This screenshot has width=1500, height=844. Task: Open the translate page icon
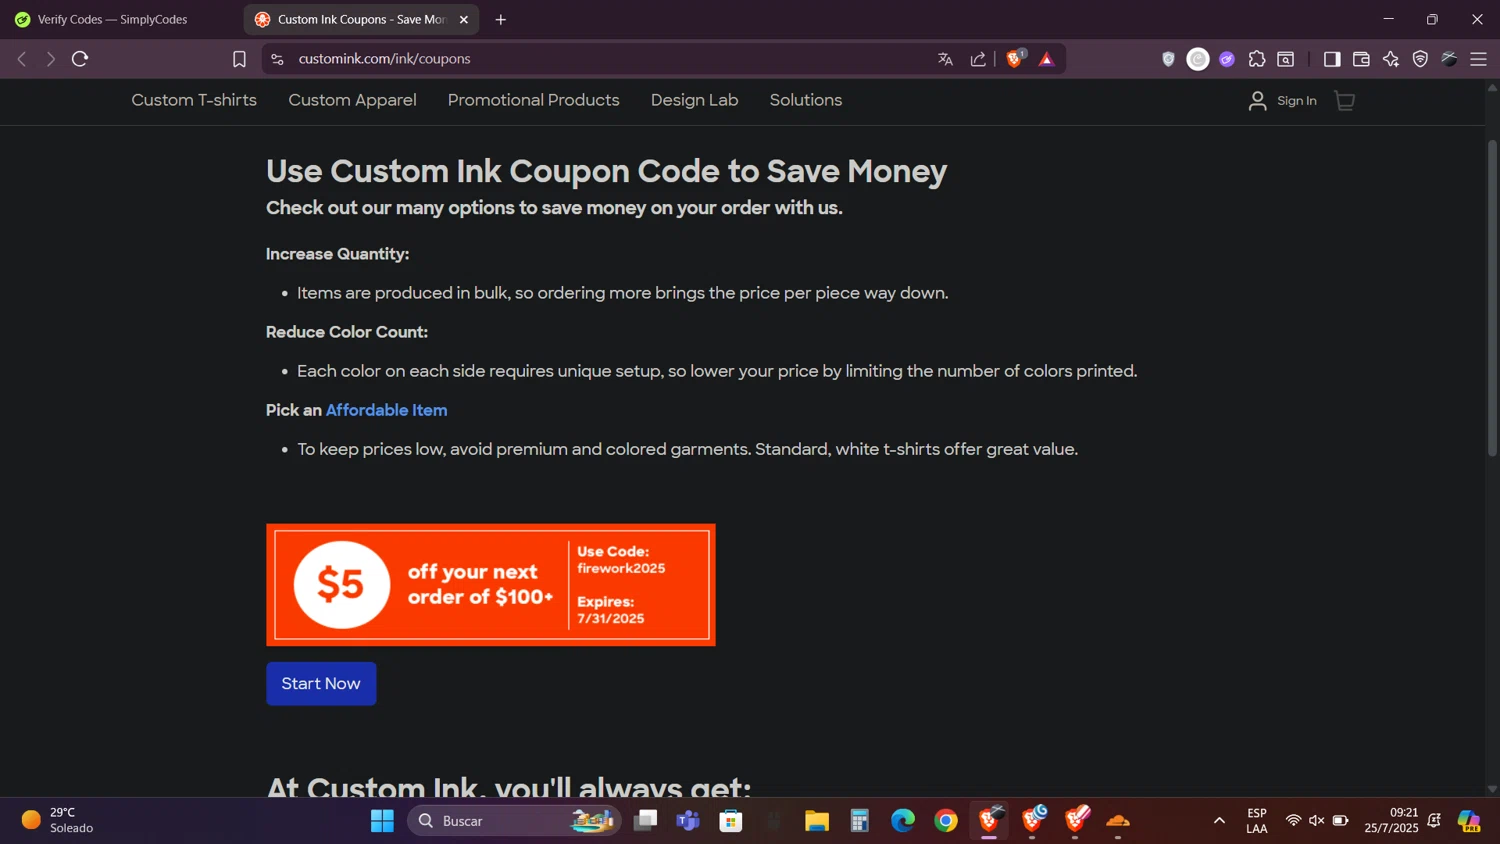click(945, 59)
